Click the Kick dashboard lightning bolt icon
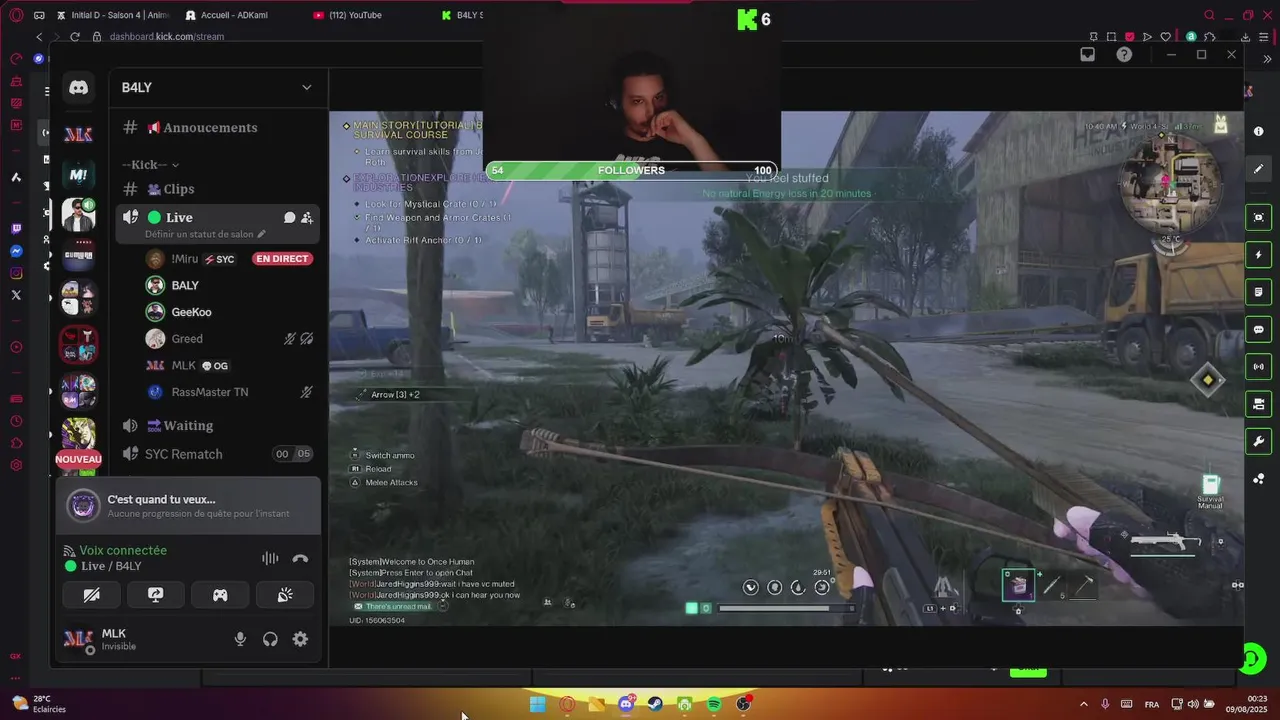The image size is (1280, 720). click(1259, 255)
